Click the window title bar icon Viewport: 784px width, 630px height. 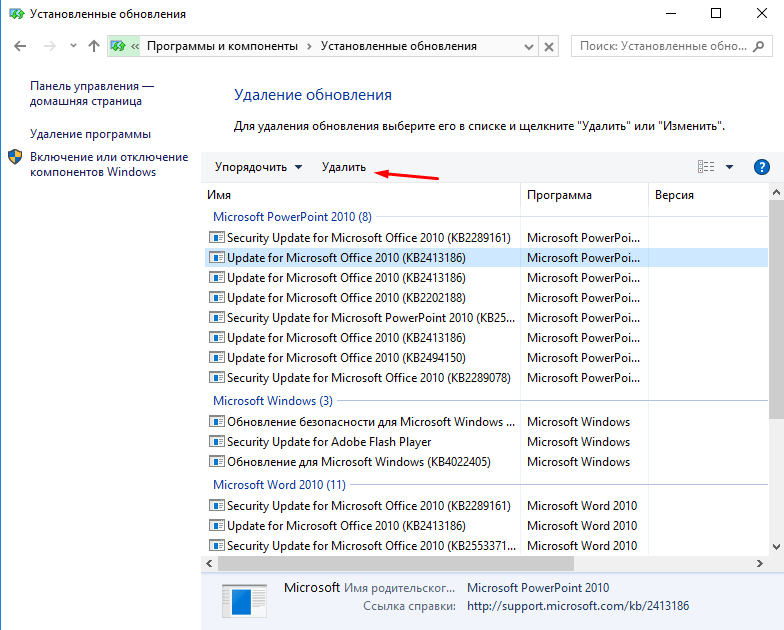pyautogui.click(x=16, y=14)
